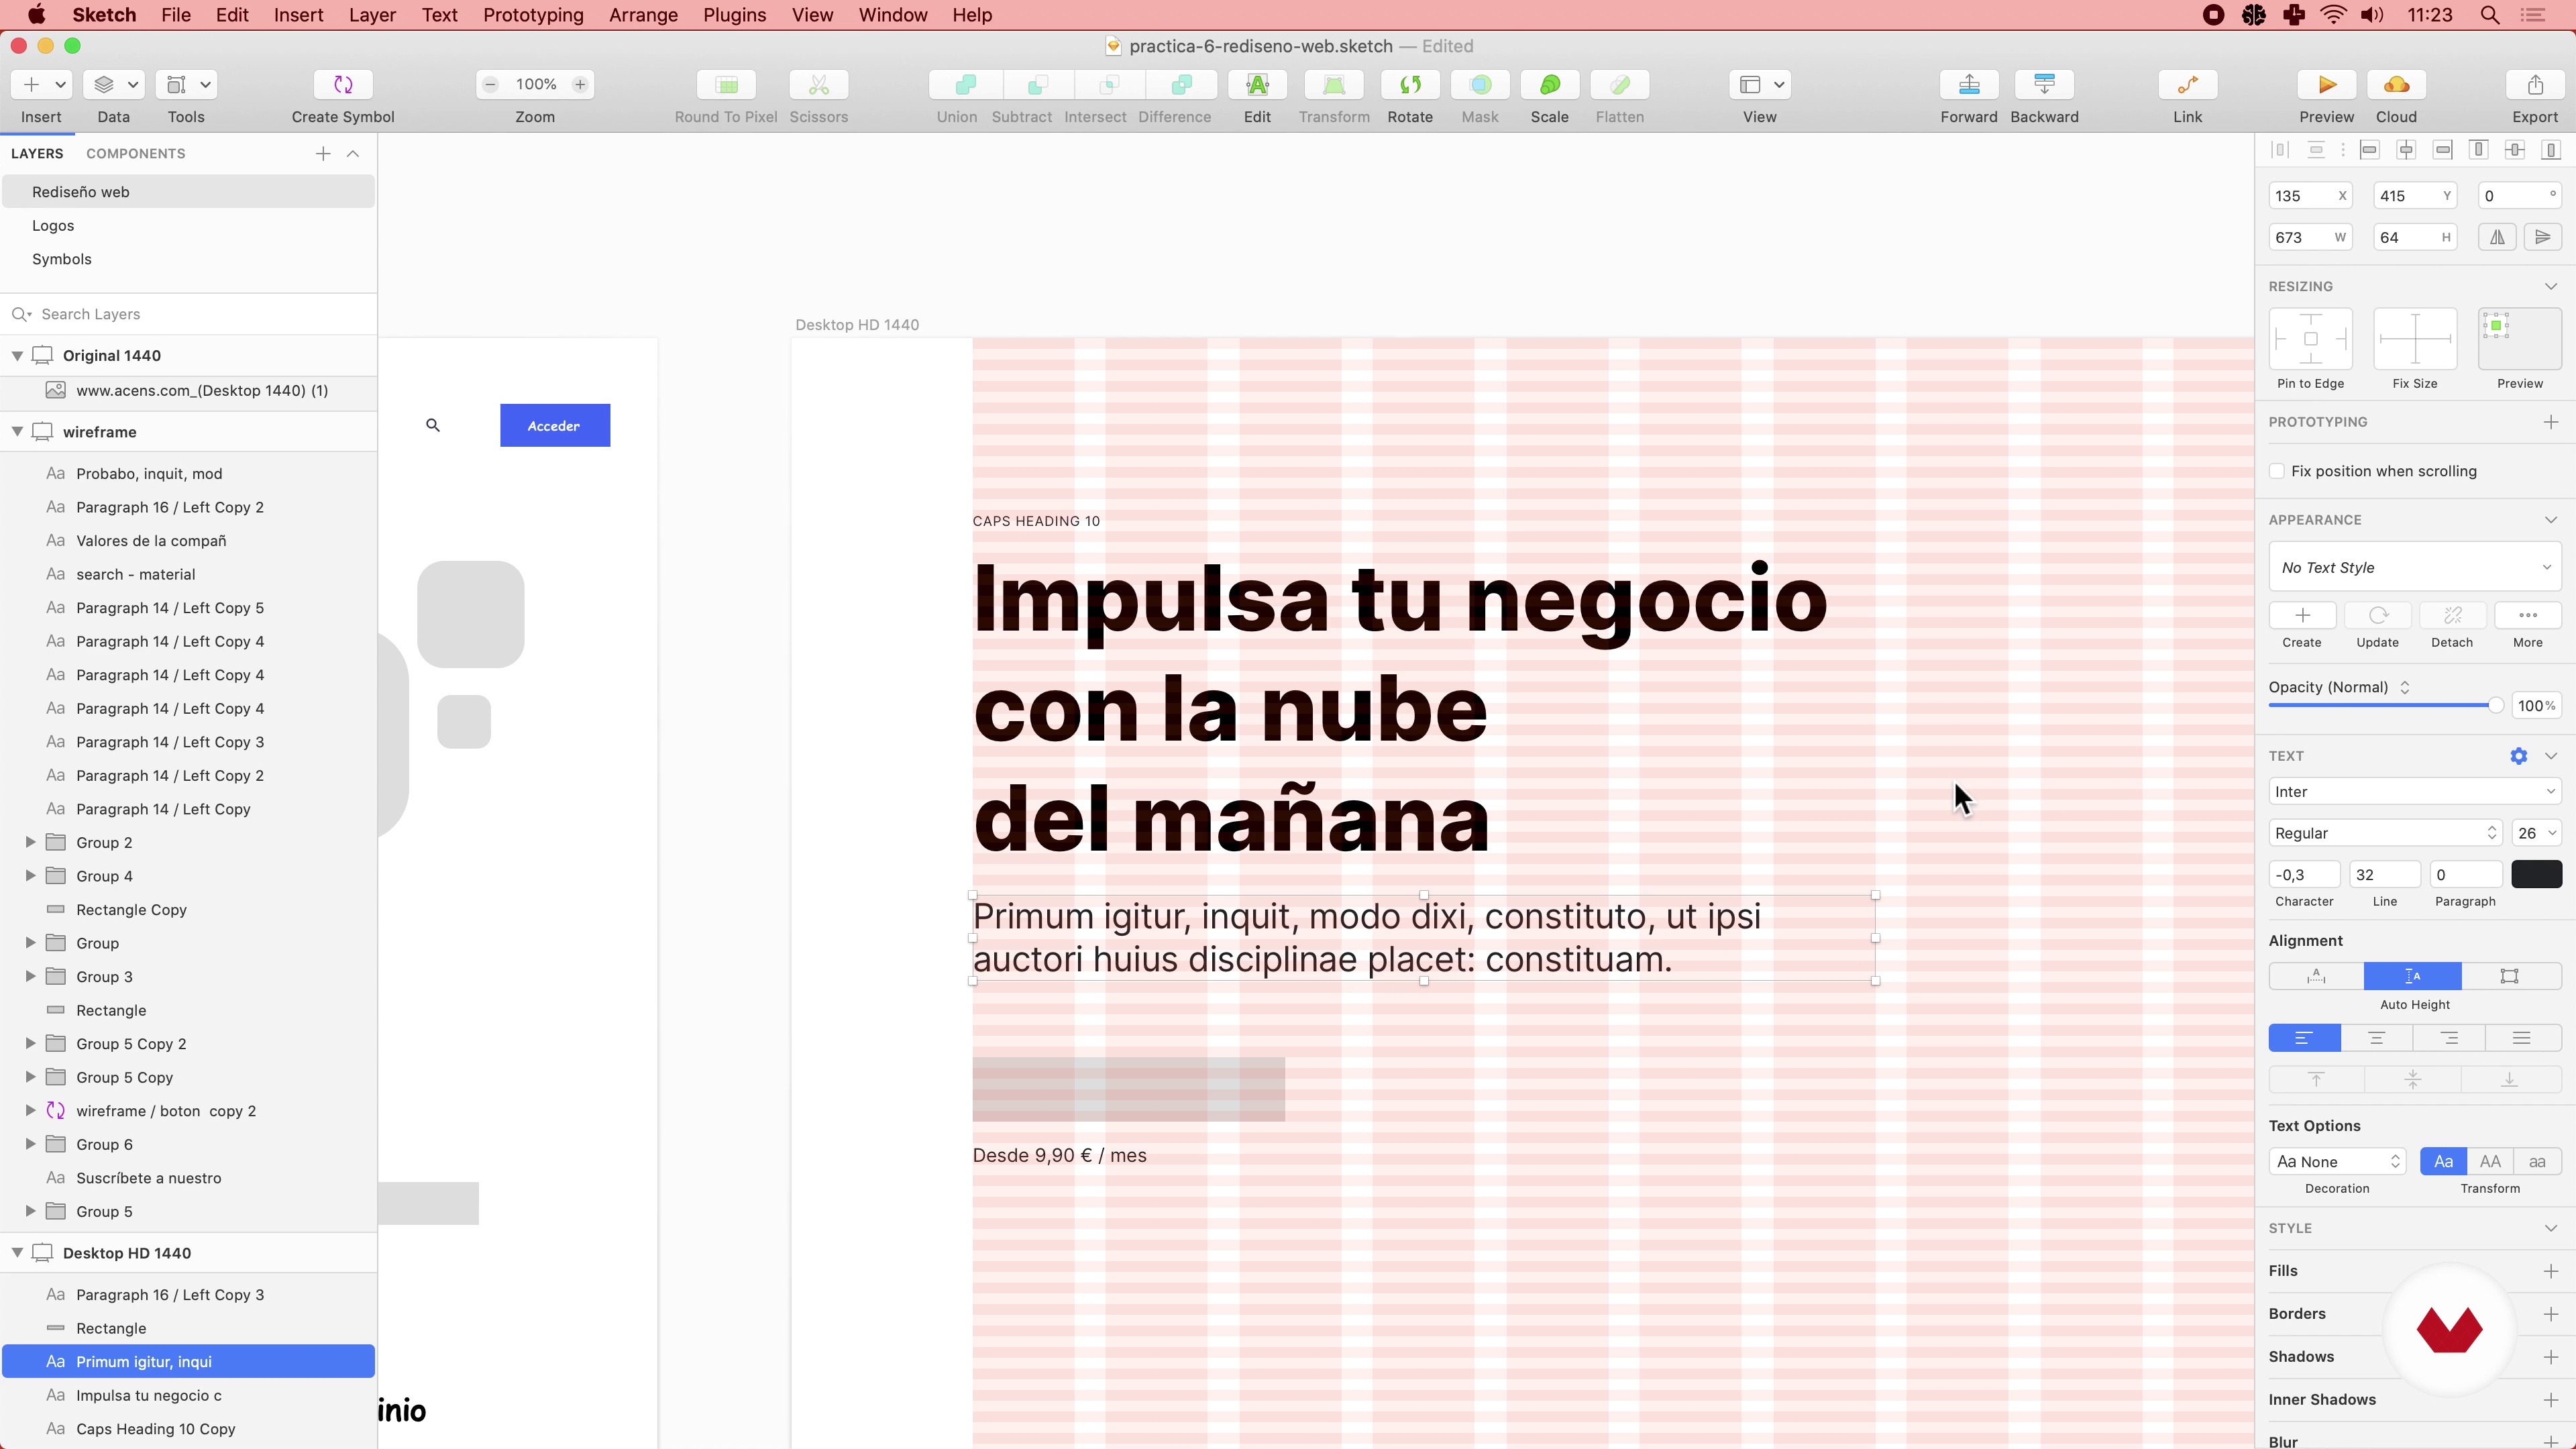Add a new page with plus icon
This screenshot has width=2576, height=1449.
click(323, 153)
